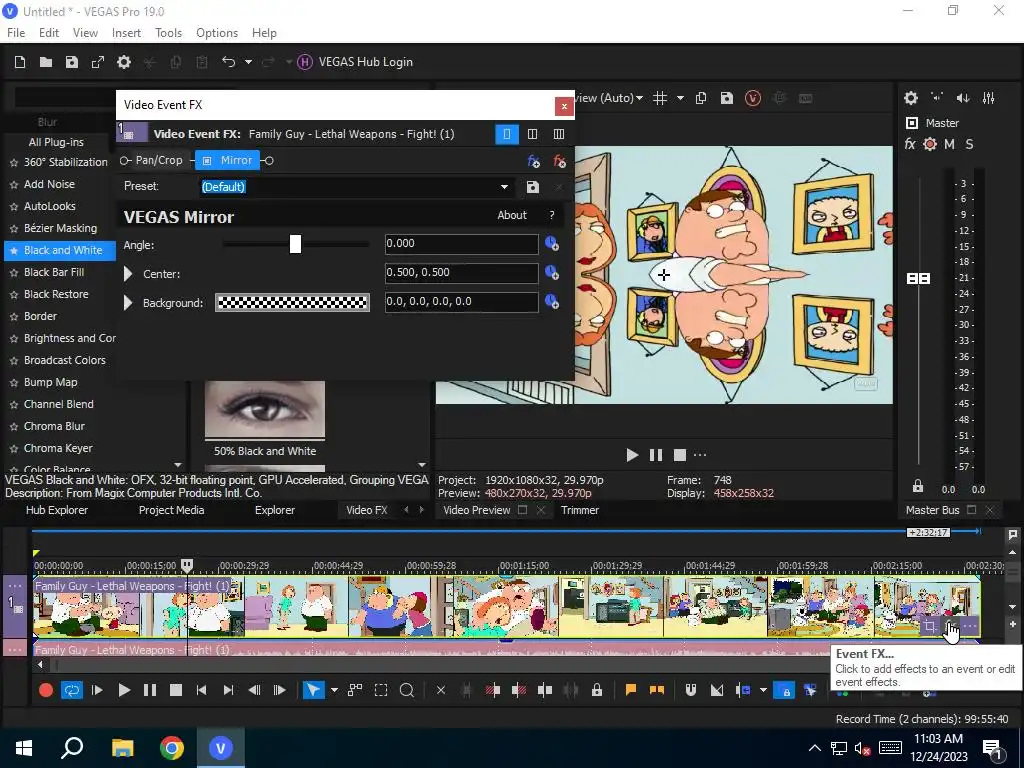
Task: Select Black Bar Fill plug-in
Action: coord(54,272)
